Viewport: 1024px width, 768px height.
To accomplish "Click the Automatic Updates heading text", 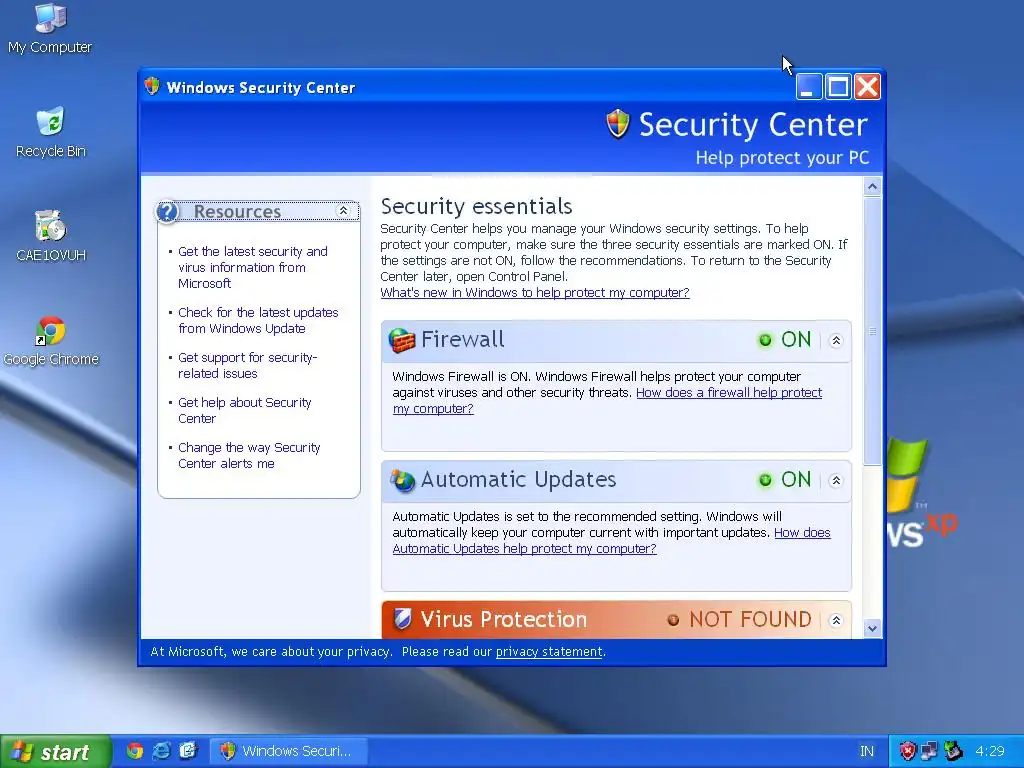I will tap(519, 479).
